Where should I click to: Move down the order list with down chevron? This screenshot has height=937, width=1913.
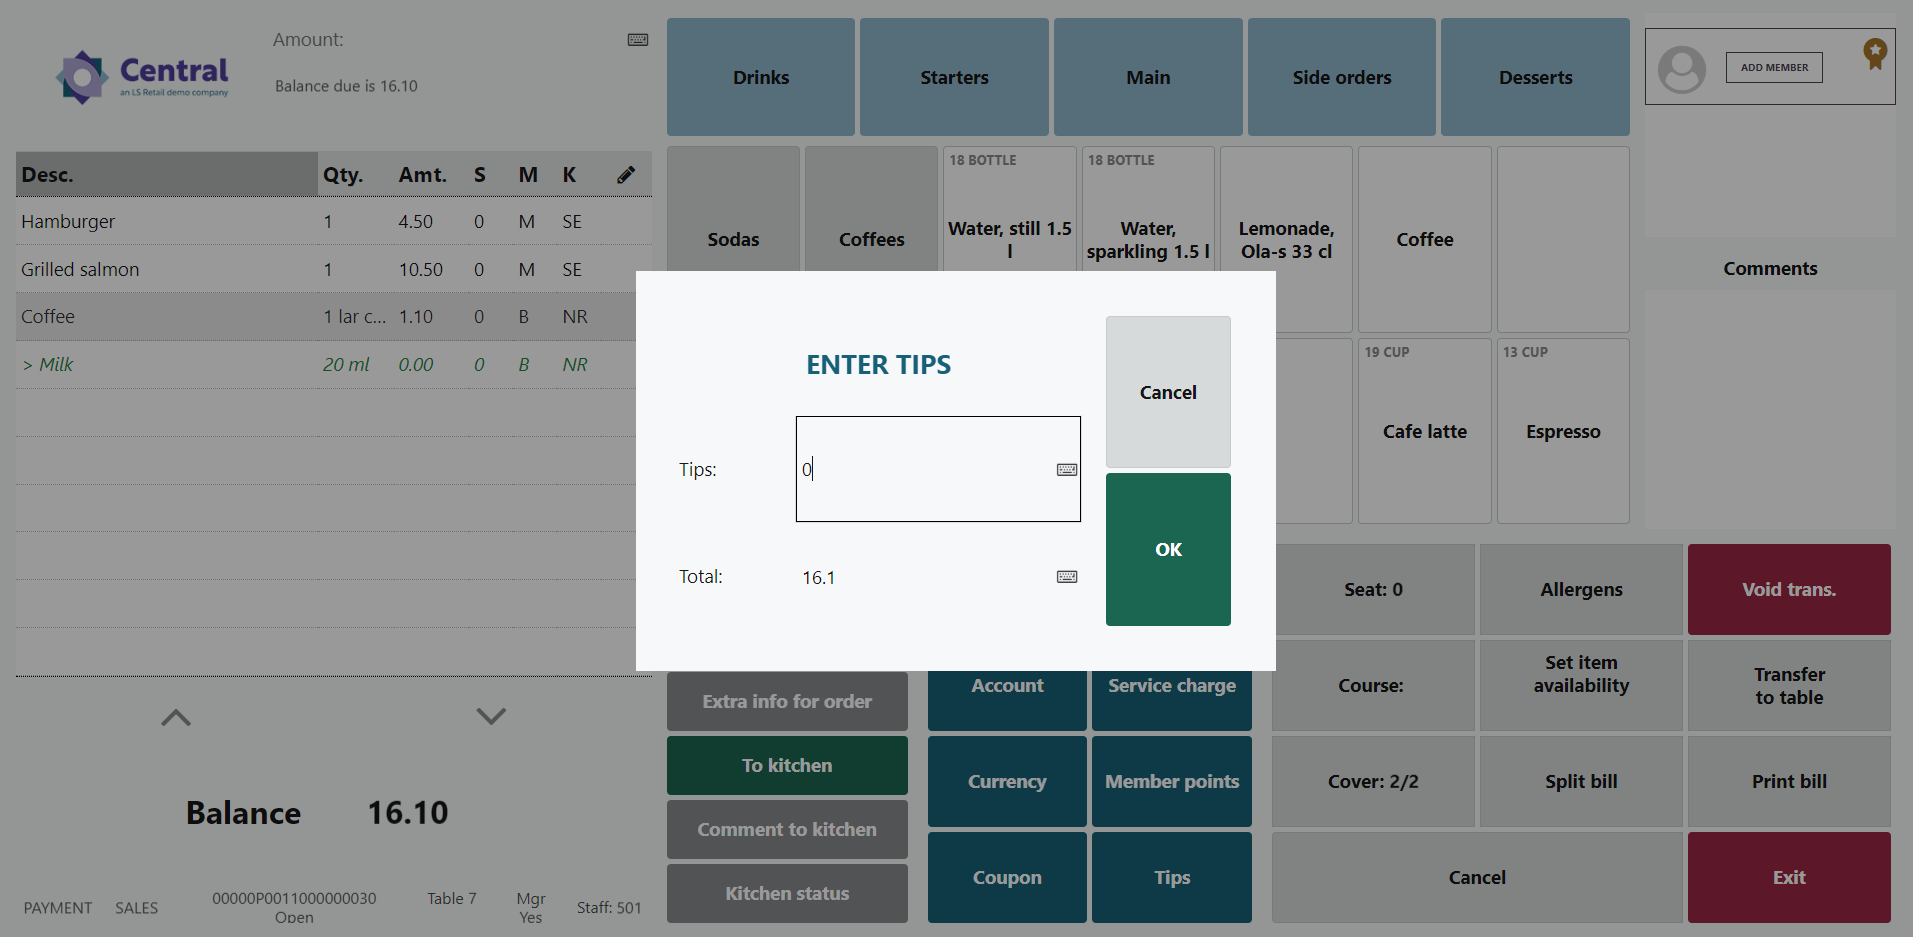coord(491,716)
